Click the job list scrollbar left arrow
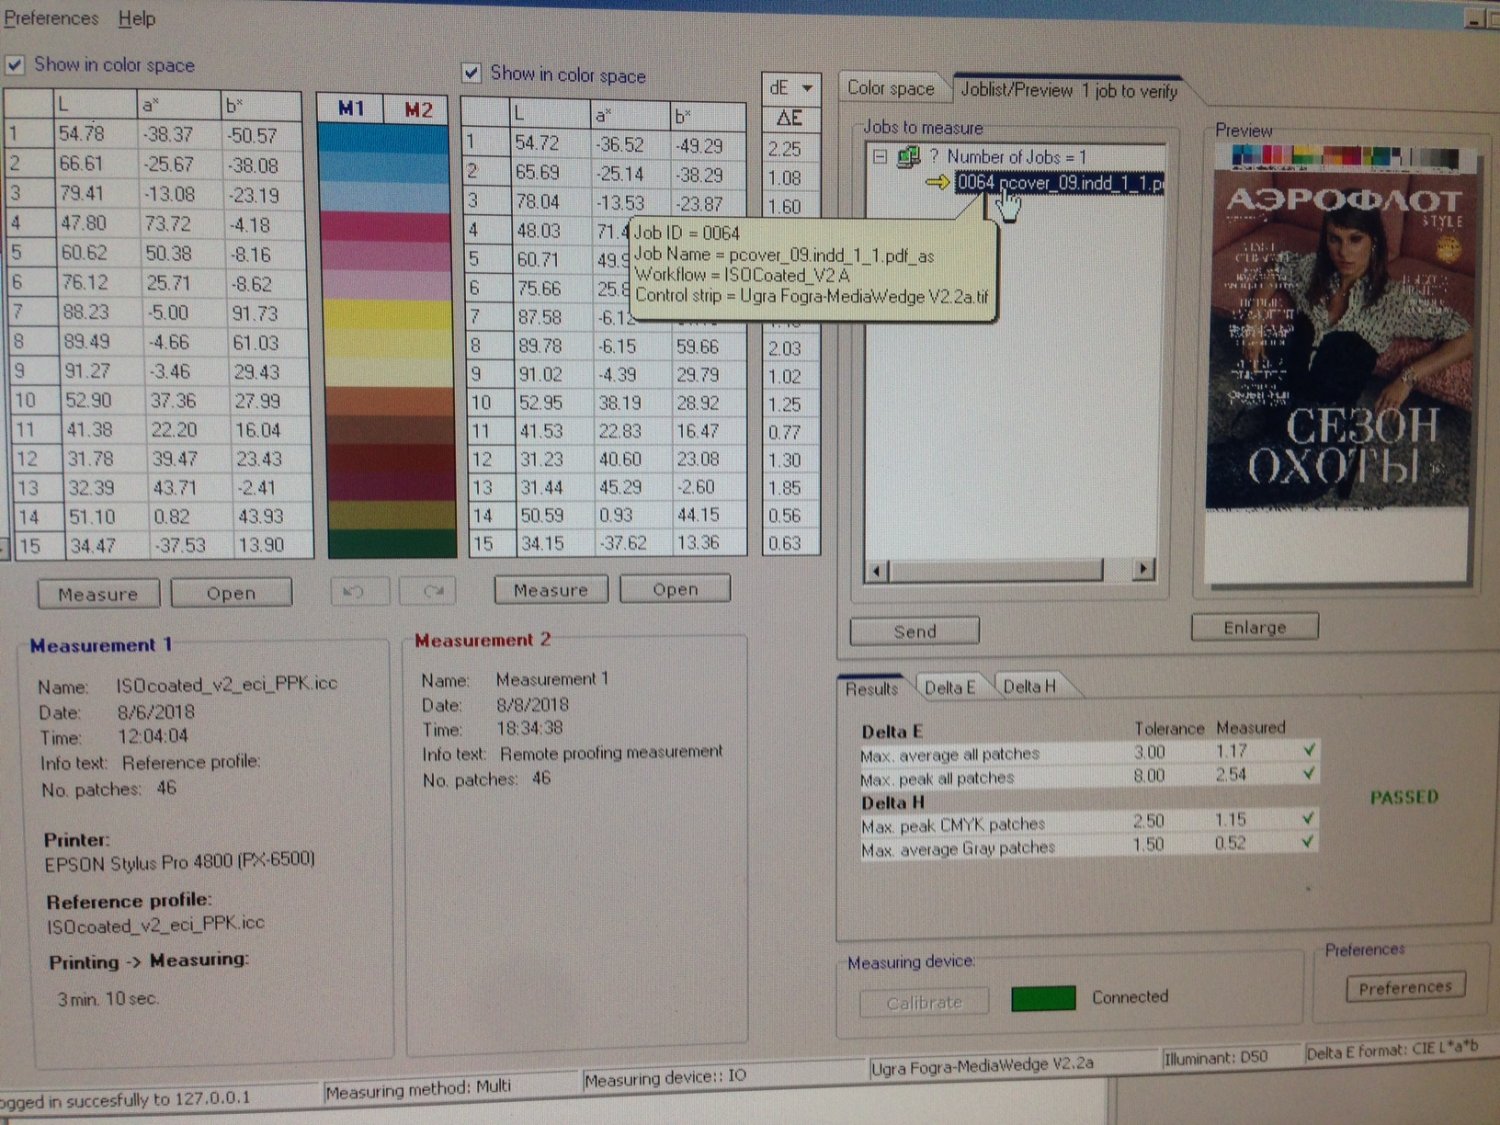This screenshot has height=1125, width=1500. pyautogui.click(x=877, y=571)
